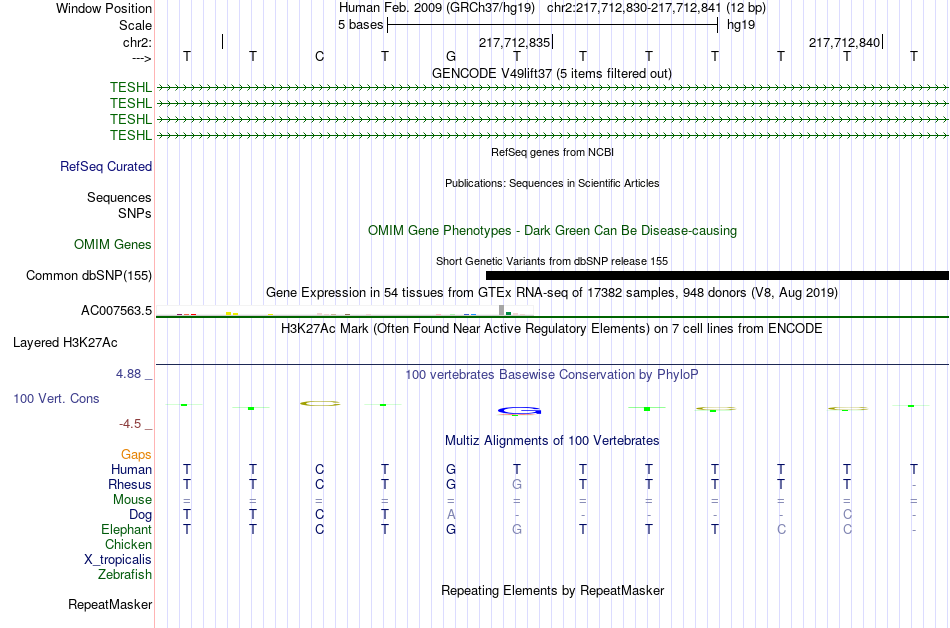Image resolution: width=950 pixels, height=628 pixels.
Task: Select the Mouse species row label
Action: [133, 500]
